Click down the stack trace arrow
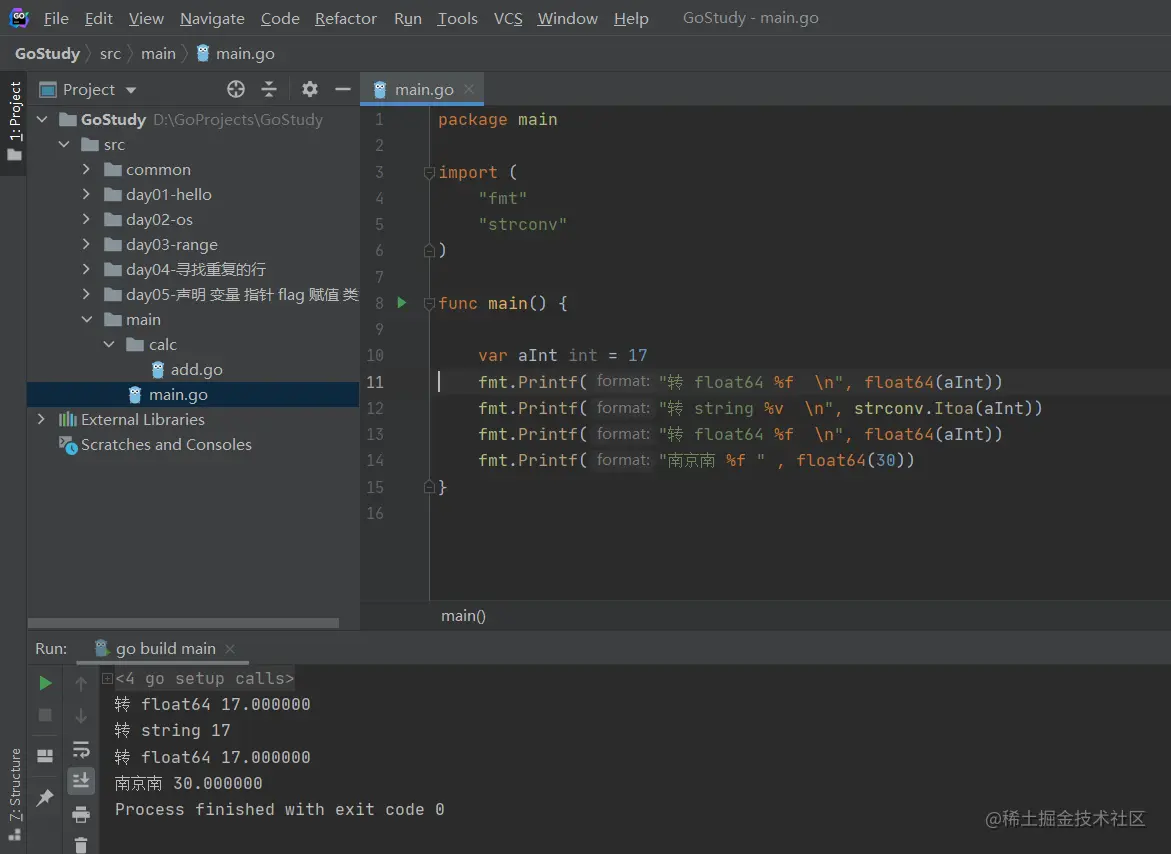Image resolution: width=1171 pixels, height=854 pixels. (81, 716)
